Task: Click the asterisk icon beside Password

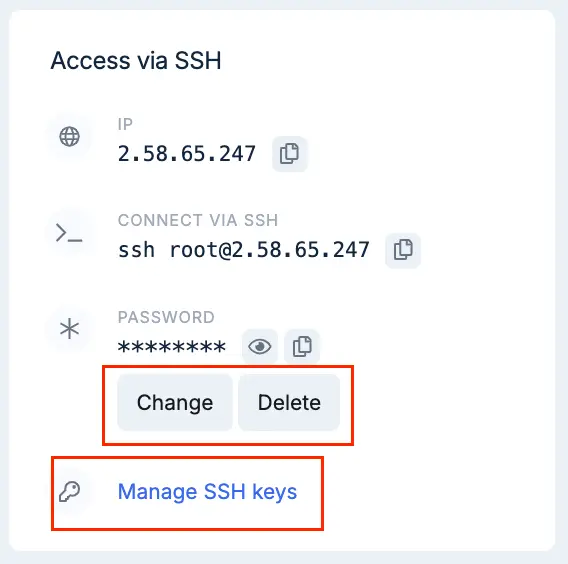Action: click(x=69, y=329)
